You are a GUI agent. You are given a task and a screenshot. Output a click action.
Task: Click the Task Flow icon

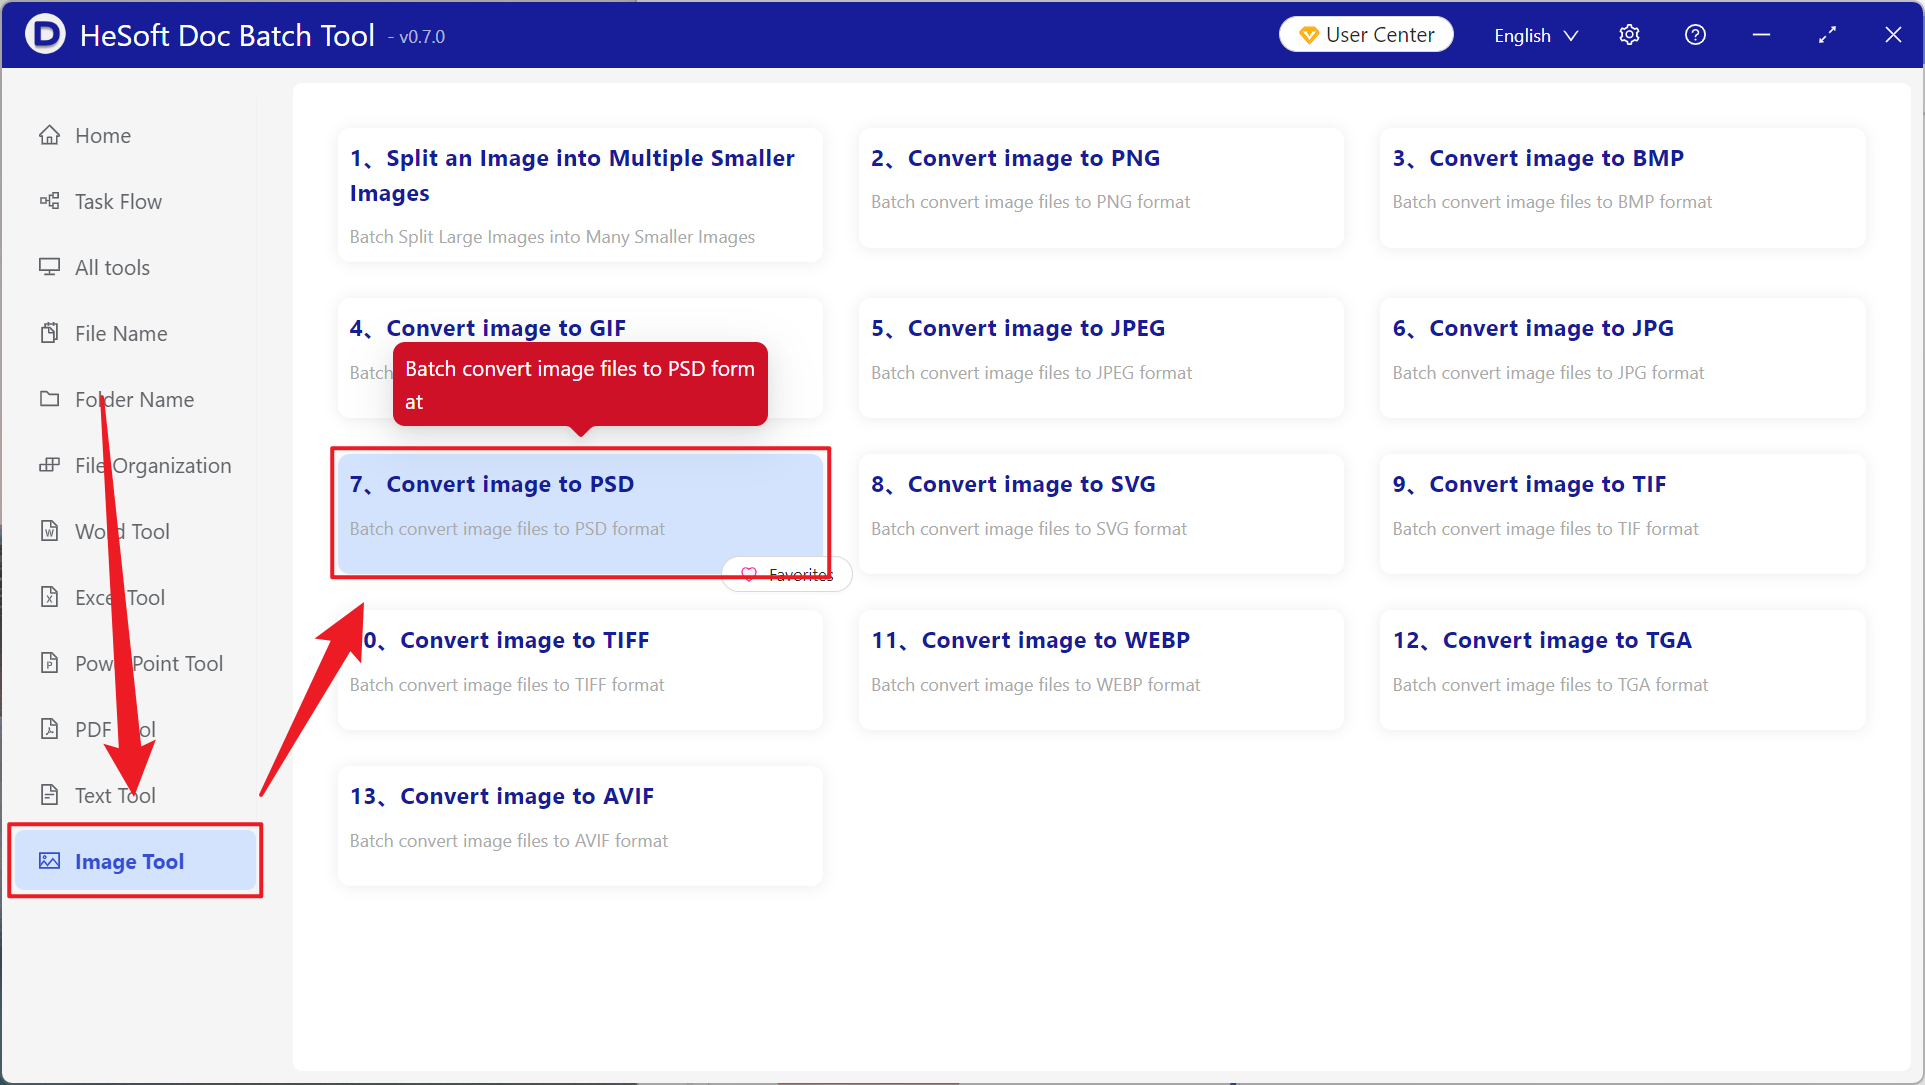tap(49, 201)
